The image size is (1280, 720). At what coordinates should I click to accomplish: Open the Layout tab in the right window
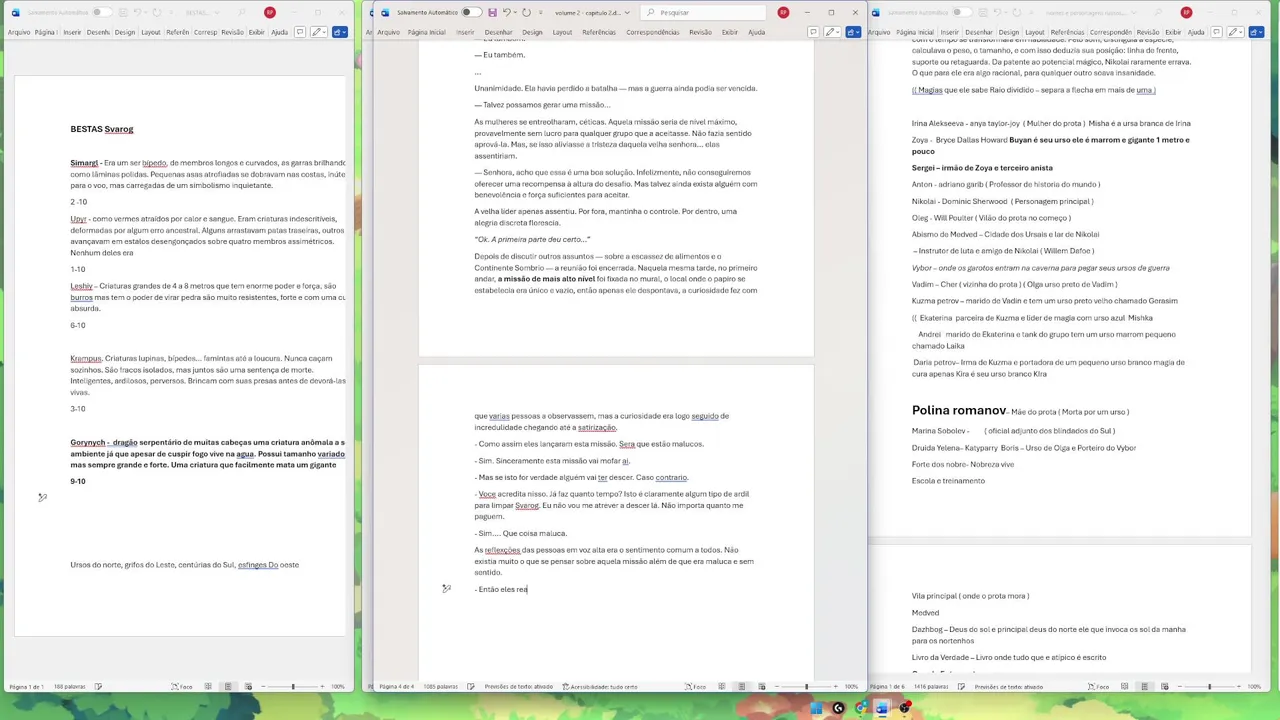point(1035,32)
